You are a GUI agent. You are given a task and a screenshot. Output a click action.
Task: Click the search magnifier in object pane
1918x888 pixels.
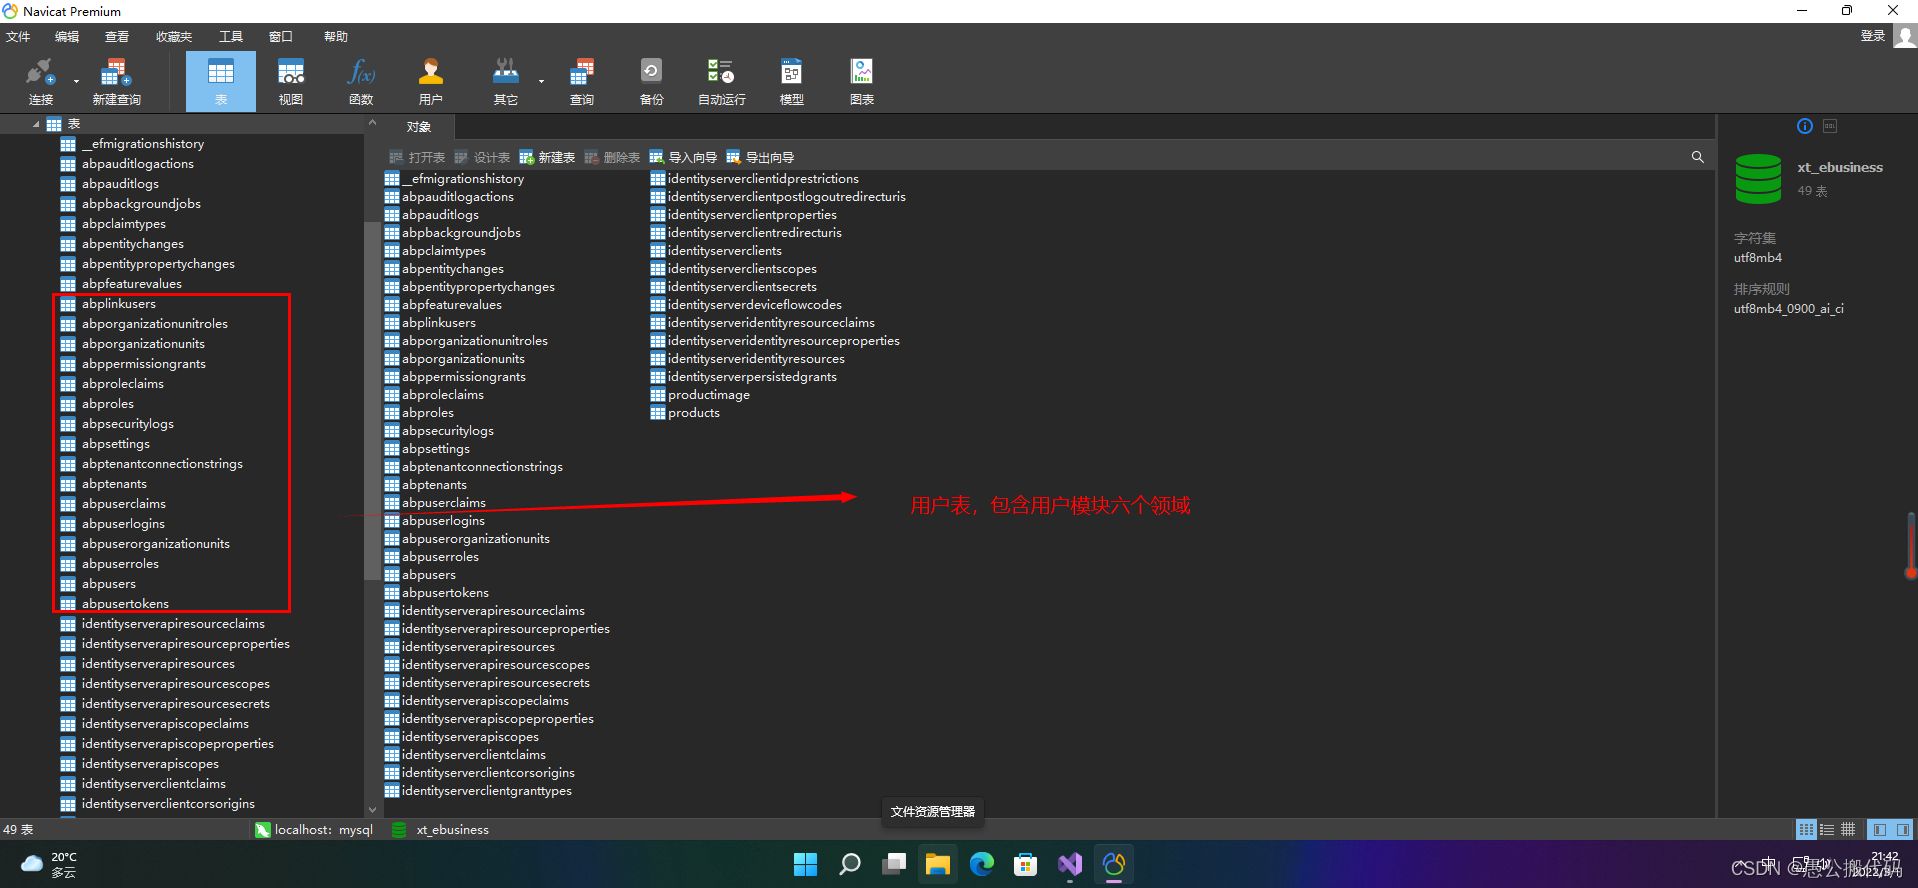(x=1697, y=157)
